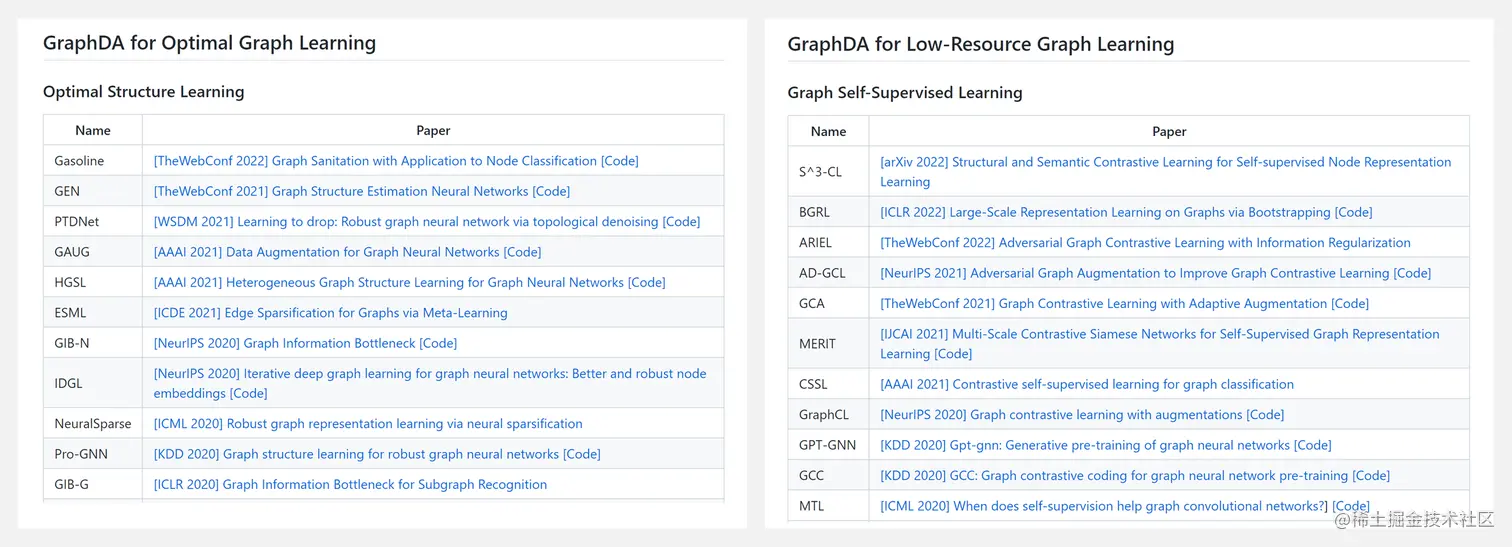This screenshot has width=1512, height=547.
Task: Open GPT-GNN Generative pre-training paper link
Action: [1085, 445]
